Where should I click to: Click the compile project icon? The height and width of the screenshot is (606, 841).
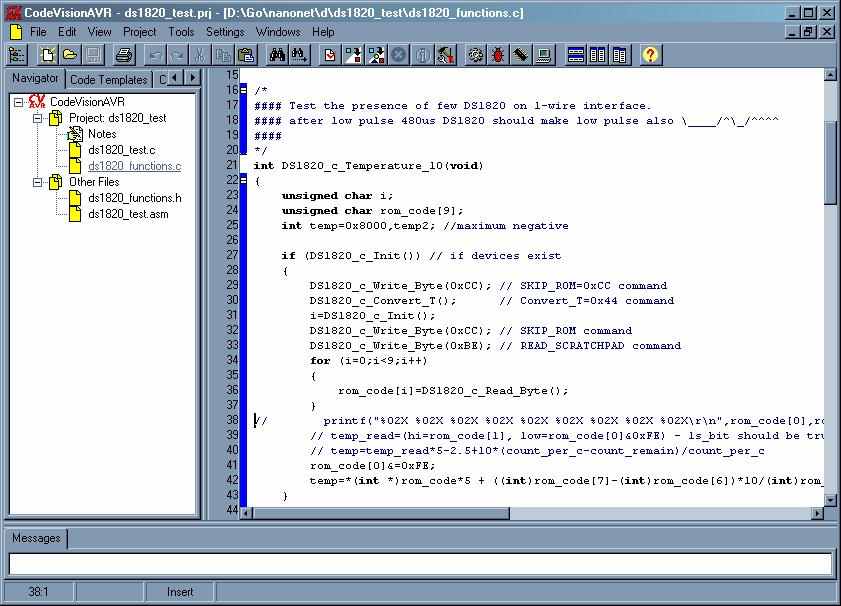pyautogui.click(x=353, y=55)
